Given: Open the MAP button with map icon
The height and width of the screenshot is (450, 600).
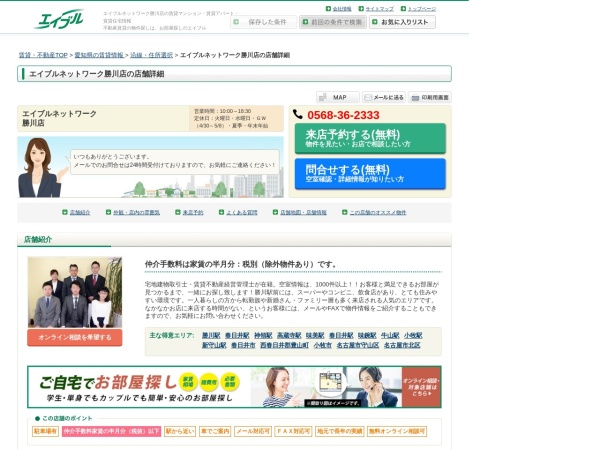Looking at the screenshot, I should [x=338, y=97].
